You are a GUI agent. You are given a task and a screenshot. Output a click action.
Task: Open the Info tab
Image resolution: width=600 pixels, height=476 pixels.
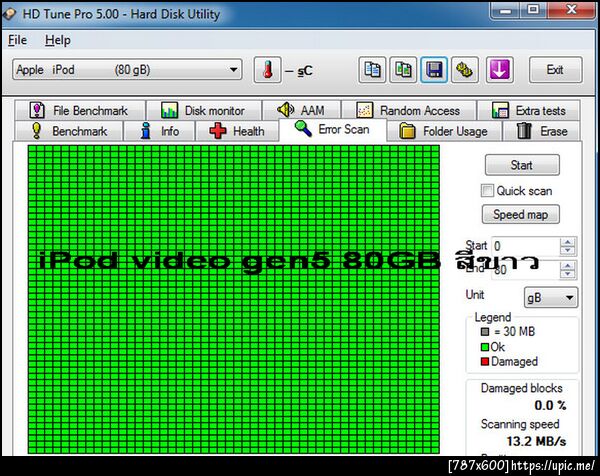[x=159, y=131]
